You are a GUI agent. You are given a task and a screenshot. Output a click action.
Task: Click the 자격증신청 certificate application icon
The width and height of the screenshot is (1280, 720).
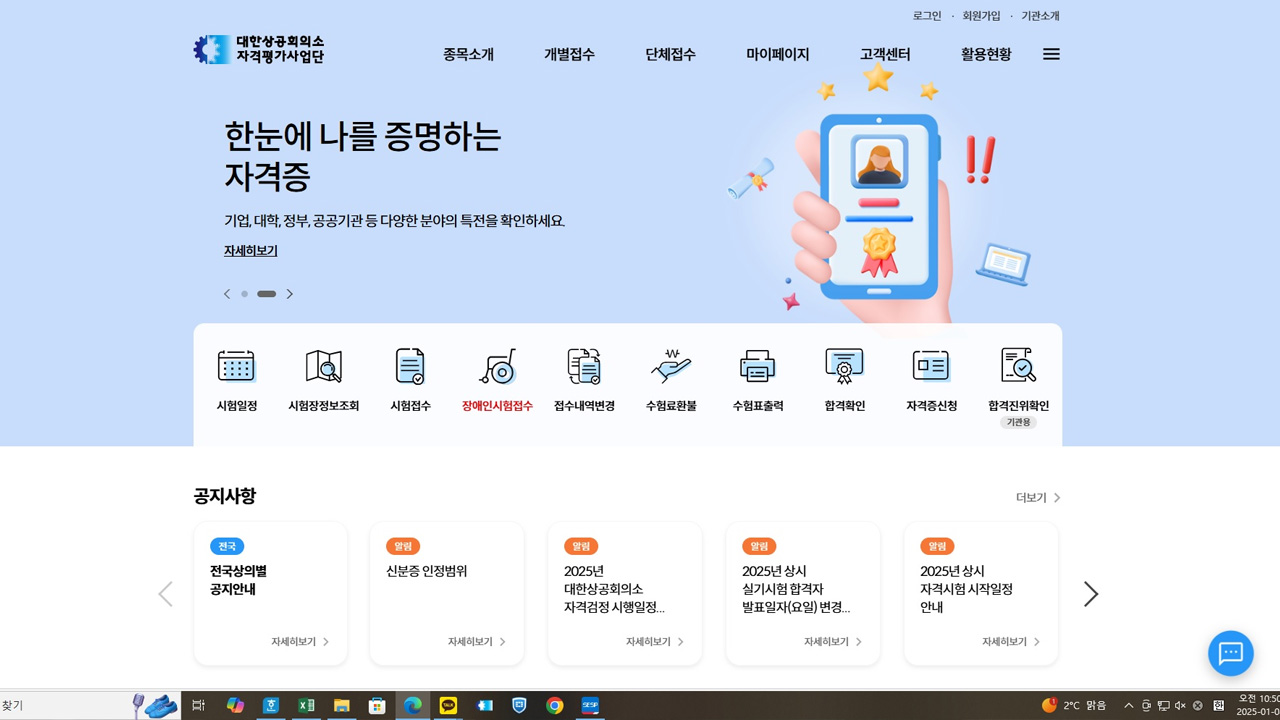pyautogui.click(x=930, y=380)
